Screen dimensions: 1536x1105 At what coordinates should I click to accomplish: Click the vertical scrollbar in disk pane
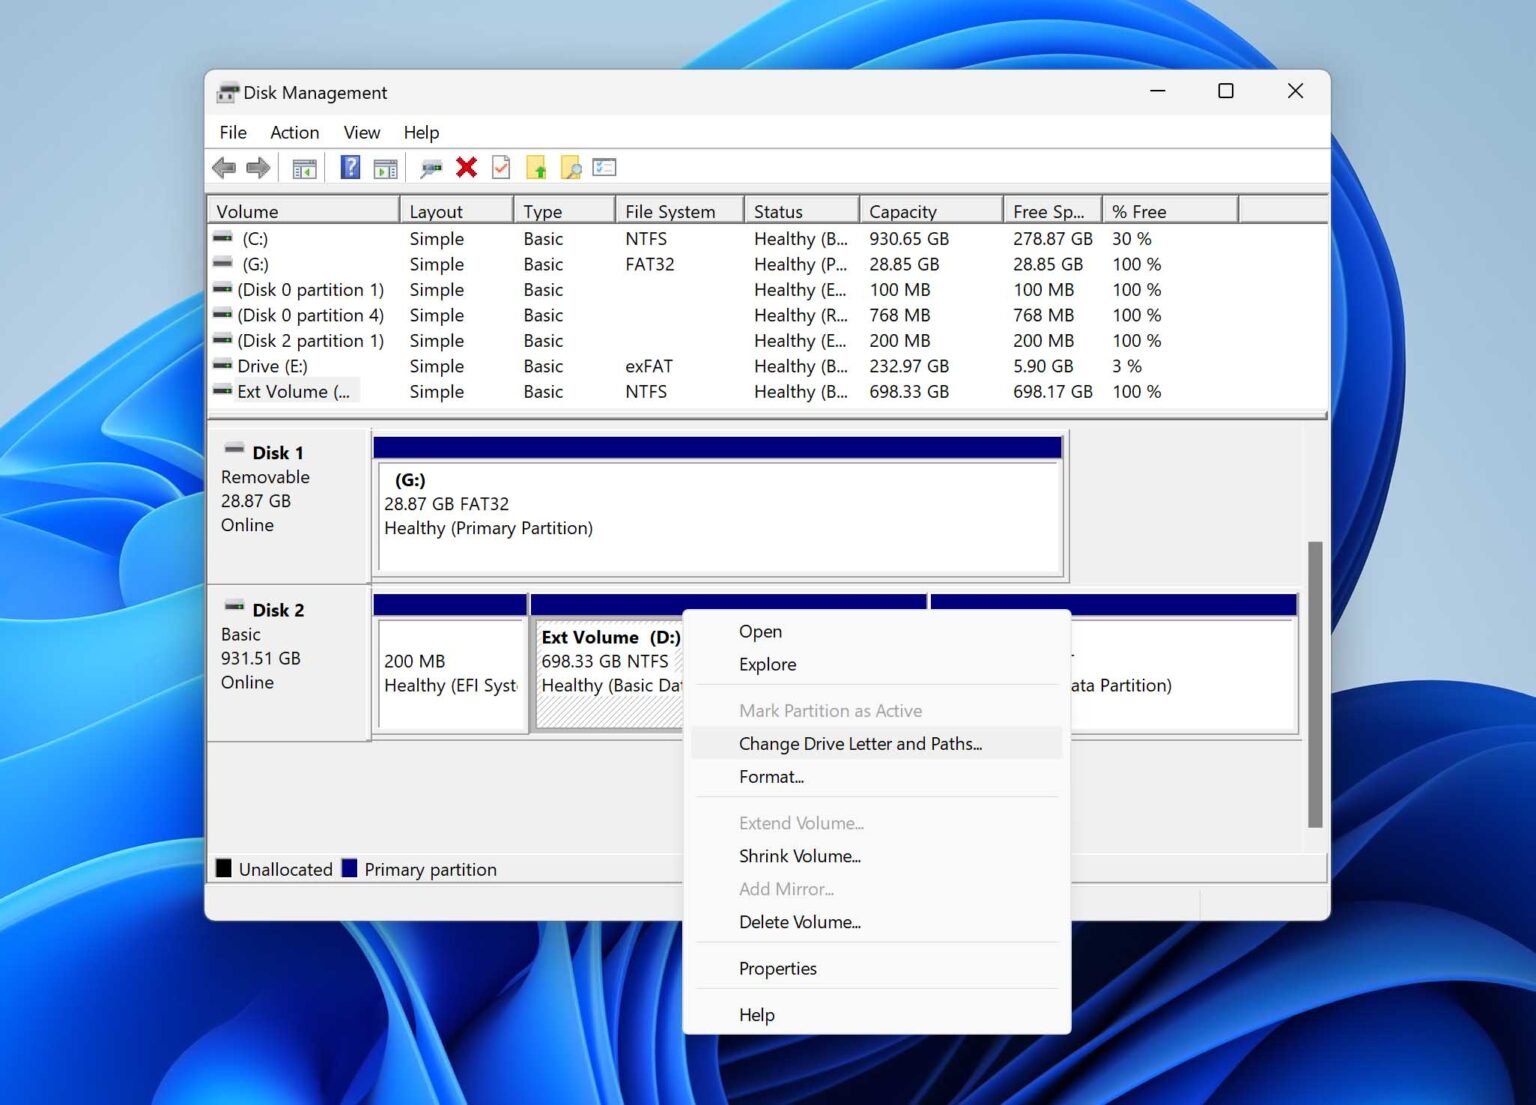1315,685
